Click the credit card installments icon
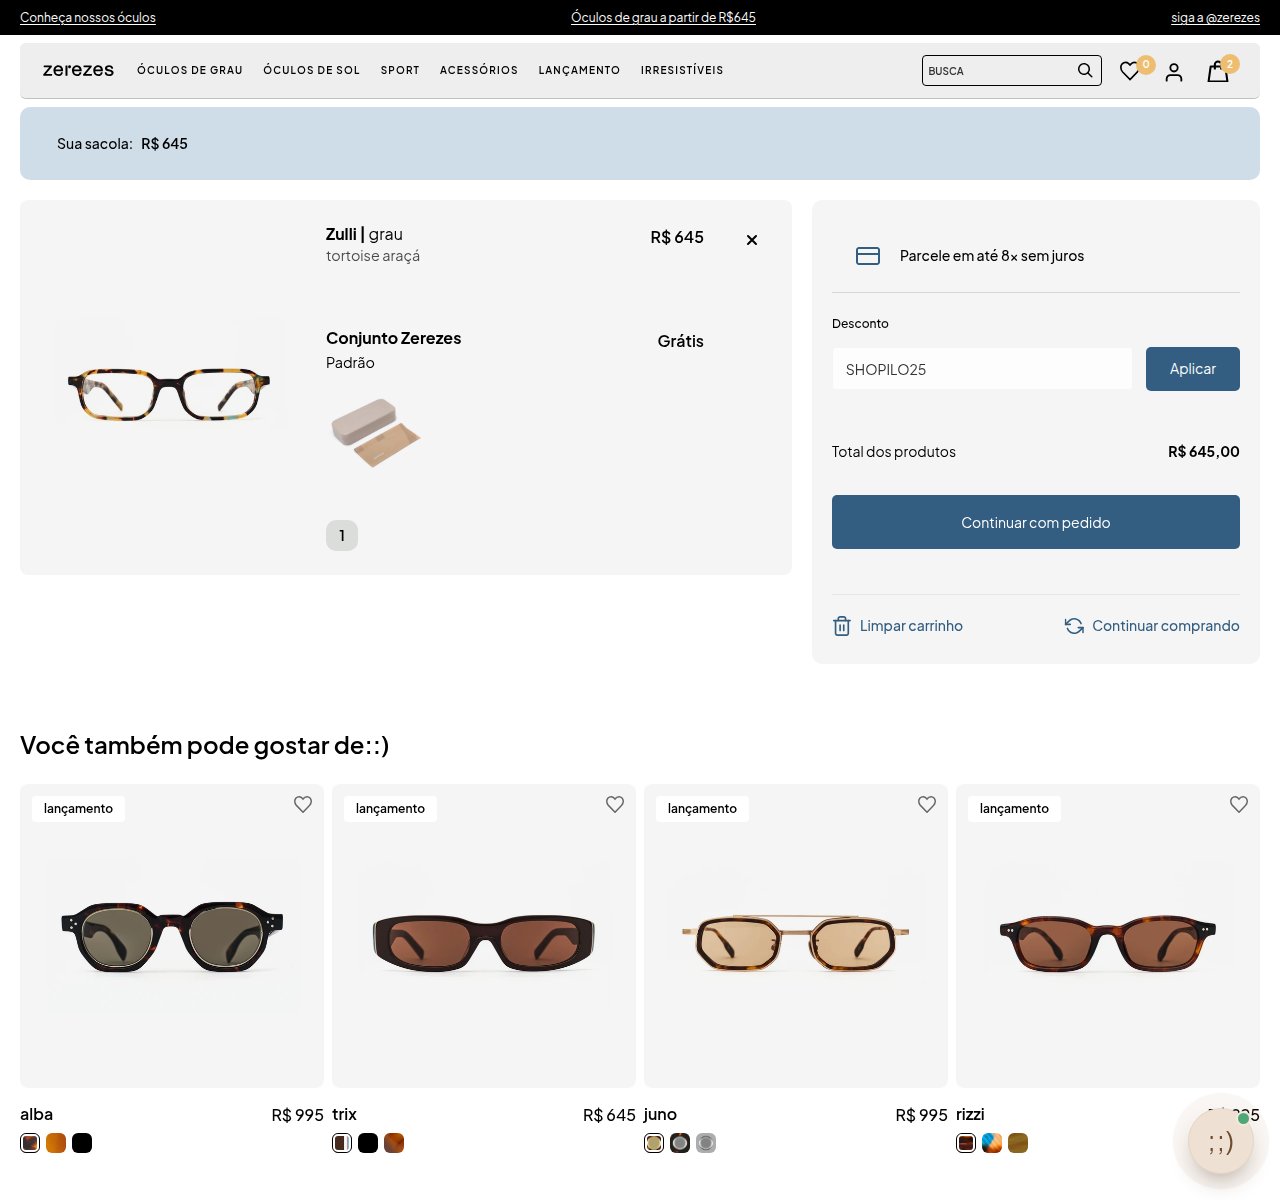Screen dimensions: 1280x1200 (x=868, y=256)
